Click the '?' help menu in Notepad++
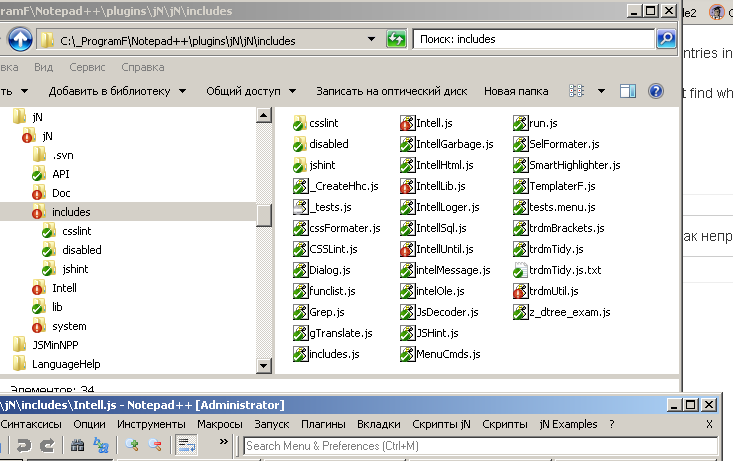The image size is (733, 461). point(611,424)
